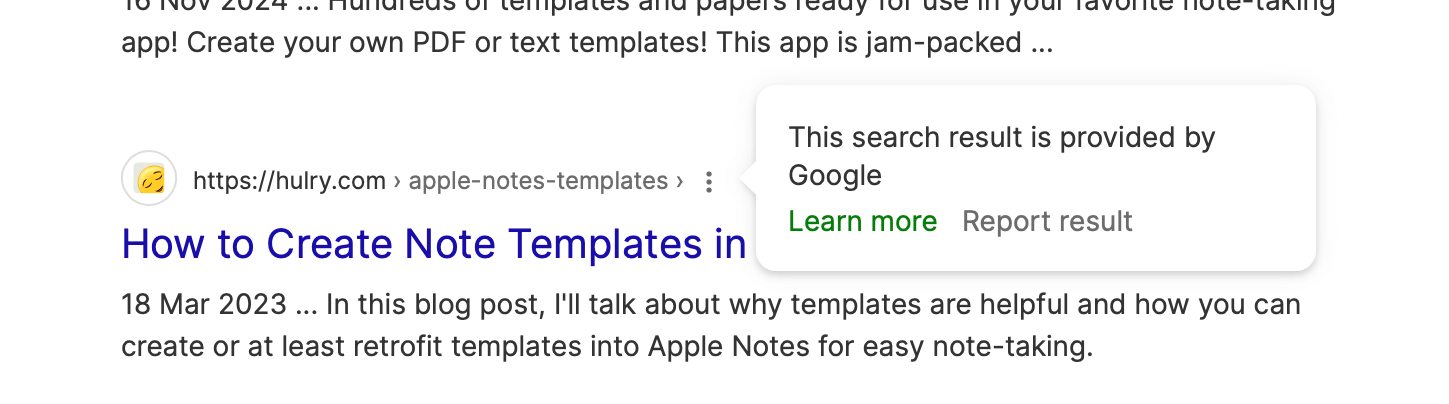The image size is (1449, 404).
Task: Click the word Google in the popup
Action: pyautogui.click(x=835, y=176)
